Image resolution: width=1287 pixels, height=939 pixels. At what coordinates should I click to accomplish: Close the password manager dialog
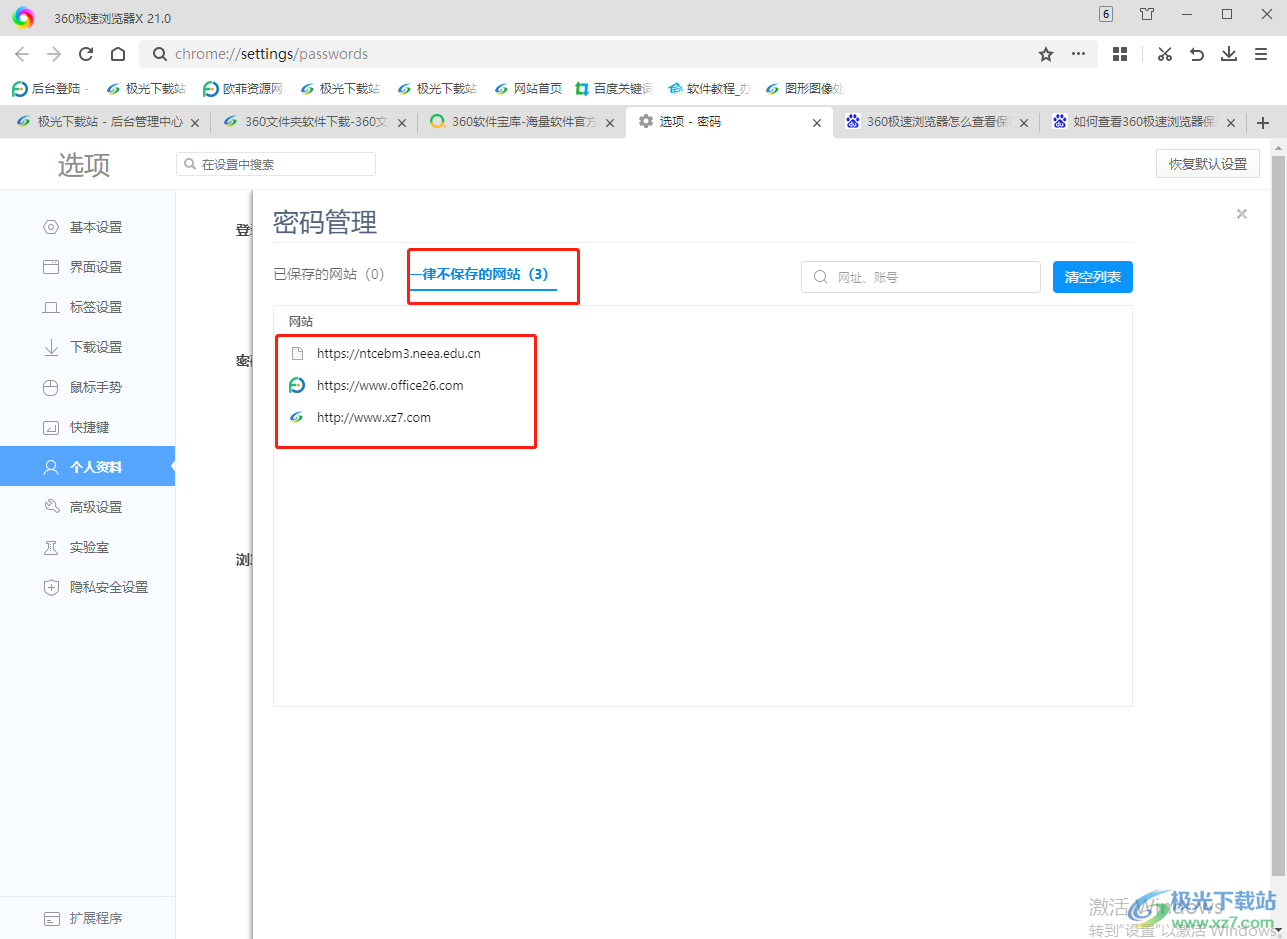click(1242, 213)
